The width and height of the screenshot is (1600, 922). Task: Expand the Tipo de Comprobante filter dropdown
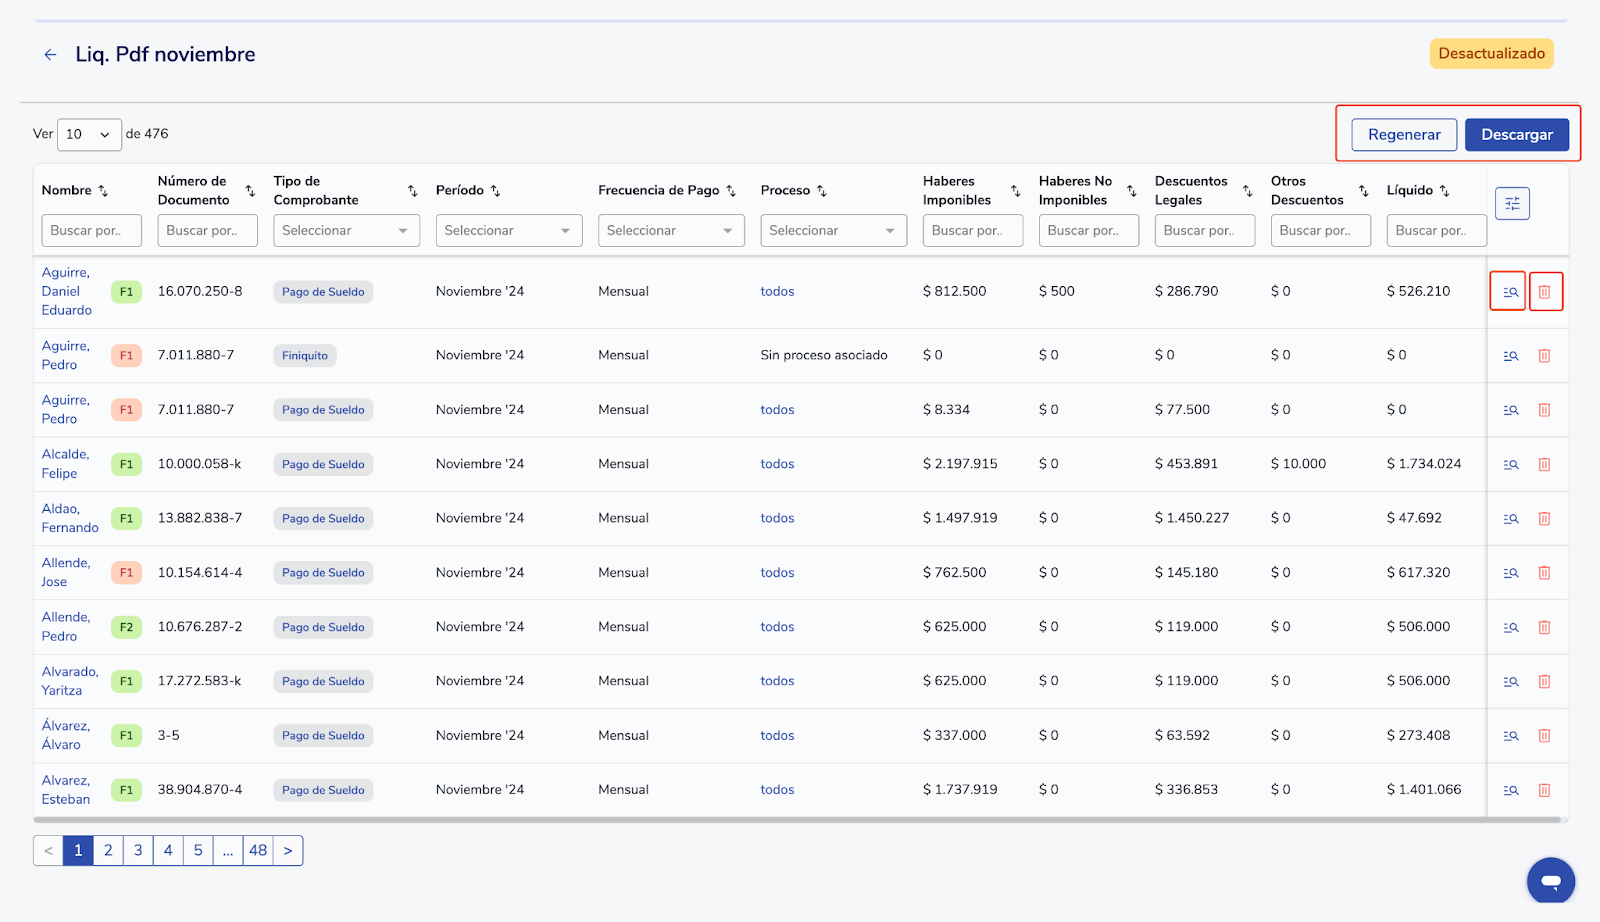coord(344,231)
